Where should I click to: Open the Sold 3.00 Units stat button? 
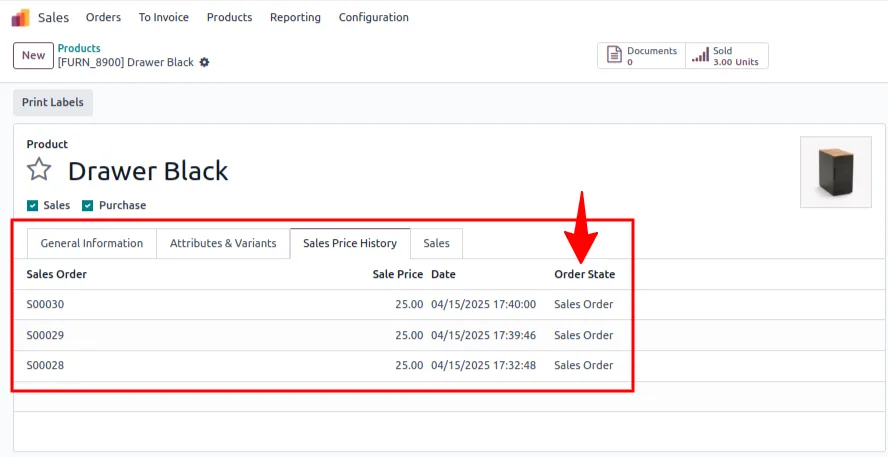[x=727, y=55]
